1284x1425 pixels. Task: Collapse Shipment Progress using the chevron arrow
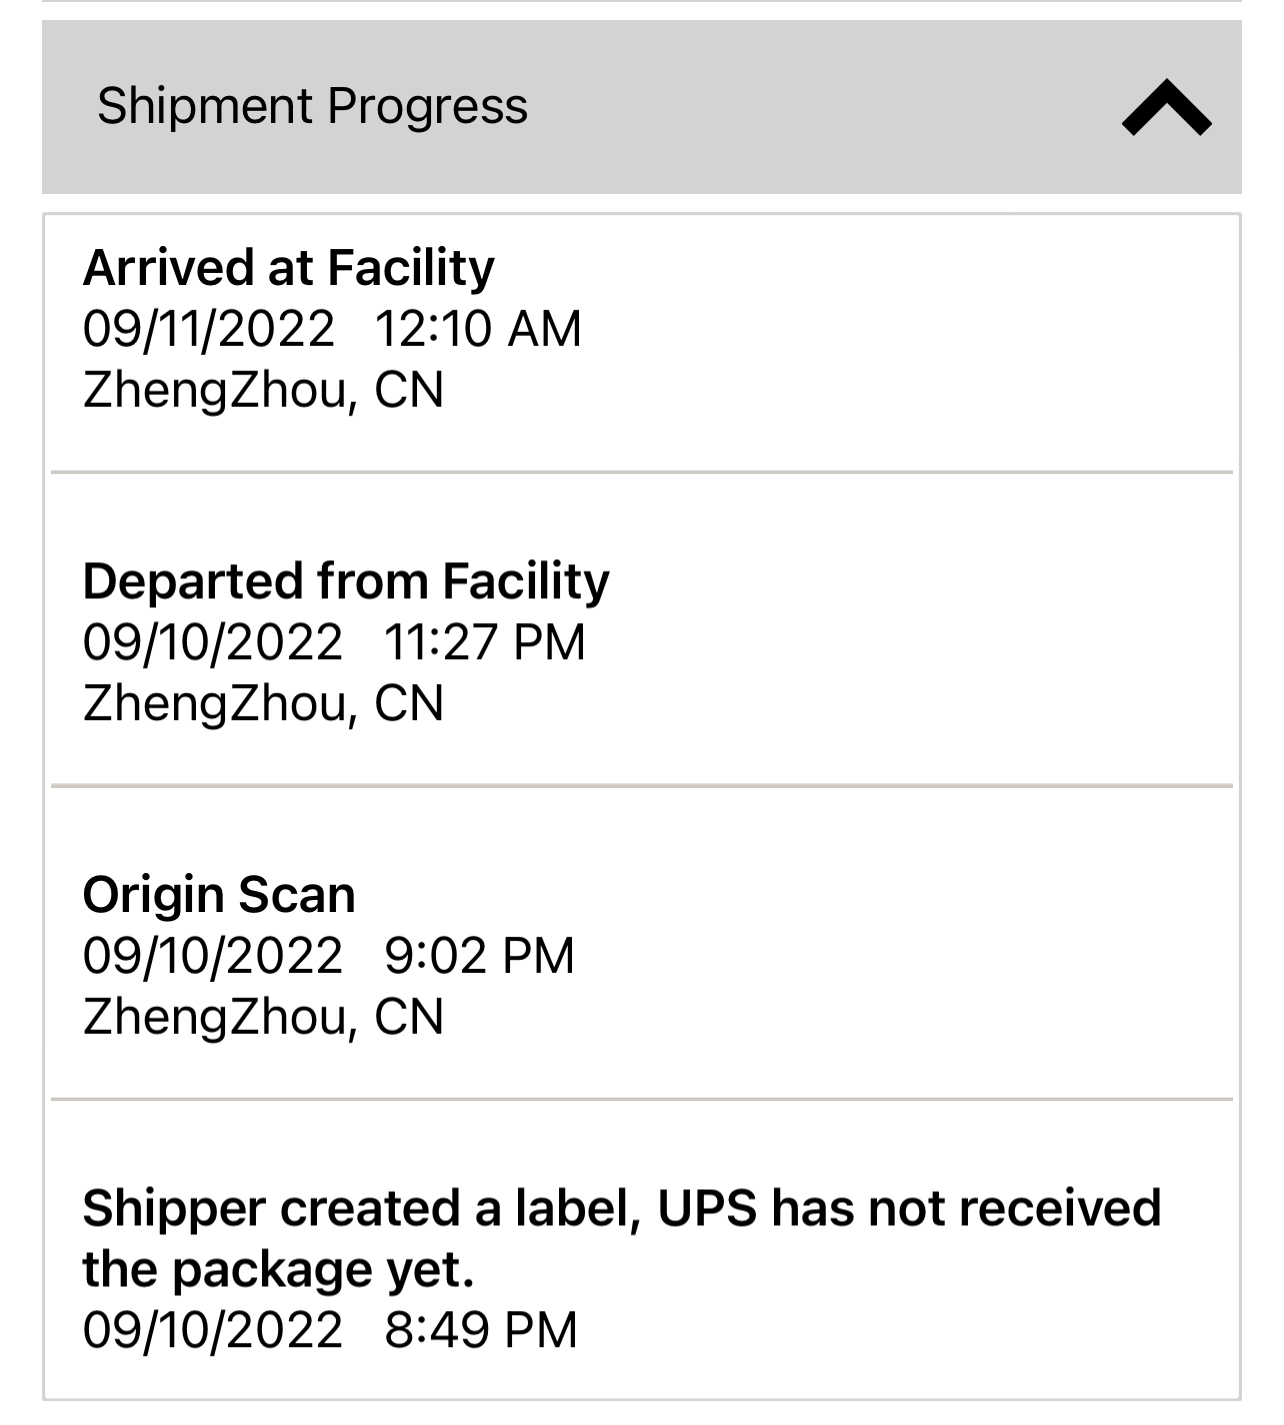click(1166, 109)
